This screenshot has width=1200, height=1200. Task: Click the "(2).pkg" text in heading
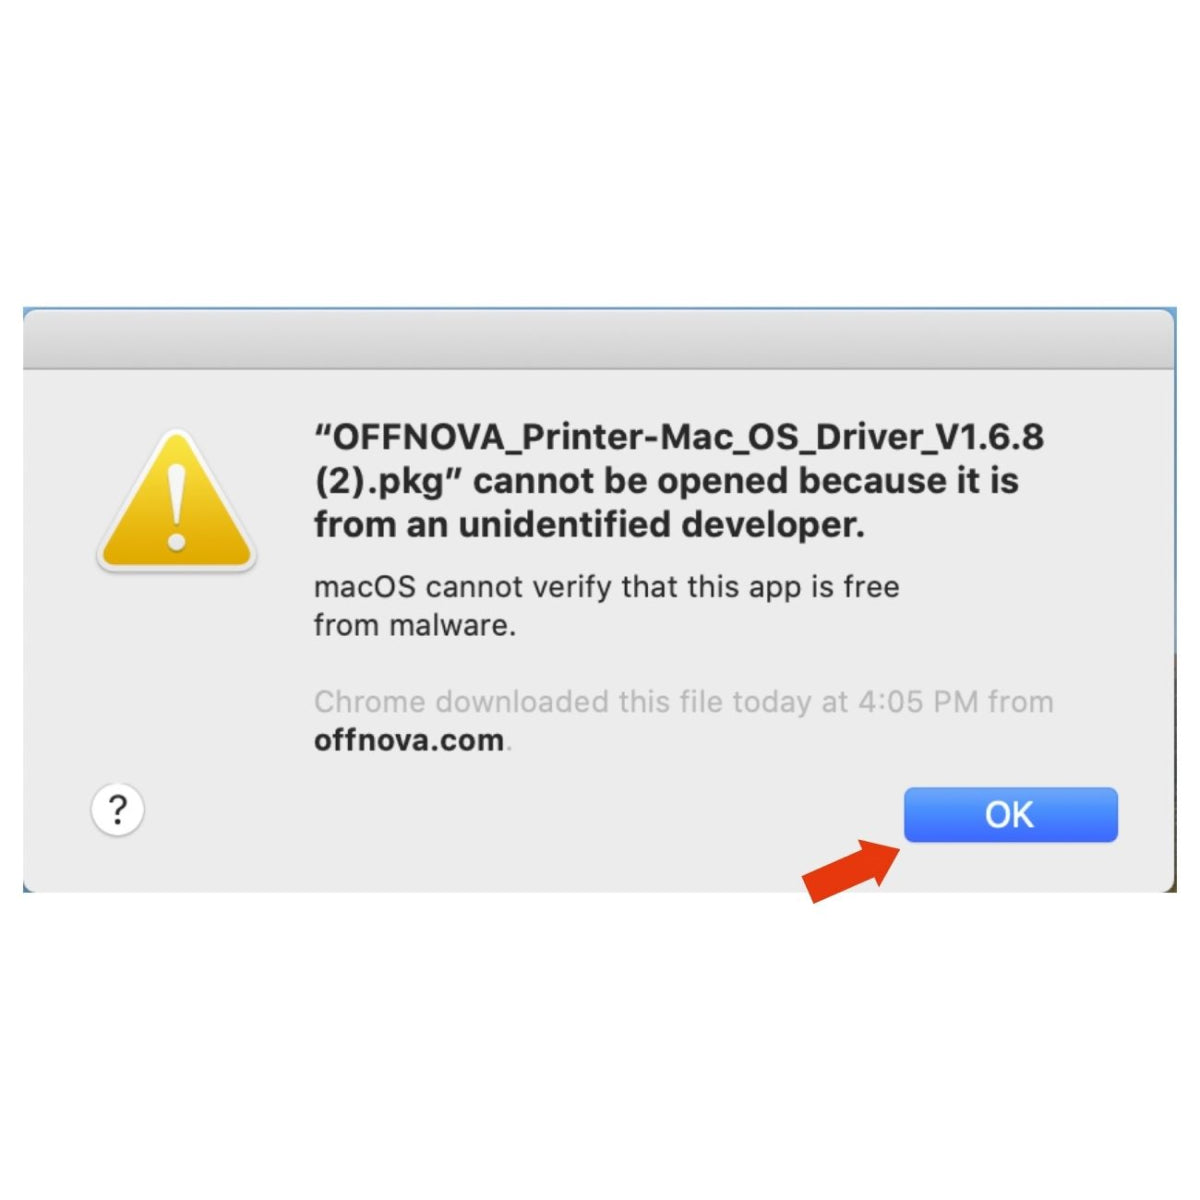pyautogui.click(x=380, y=481)
